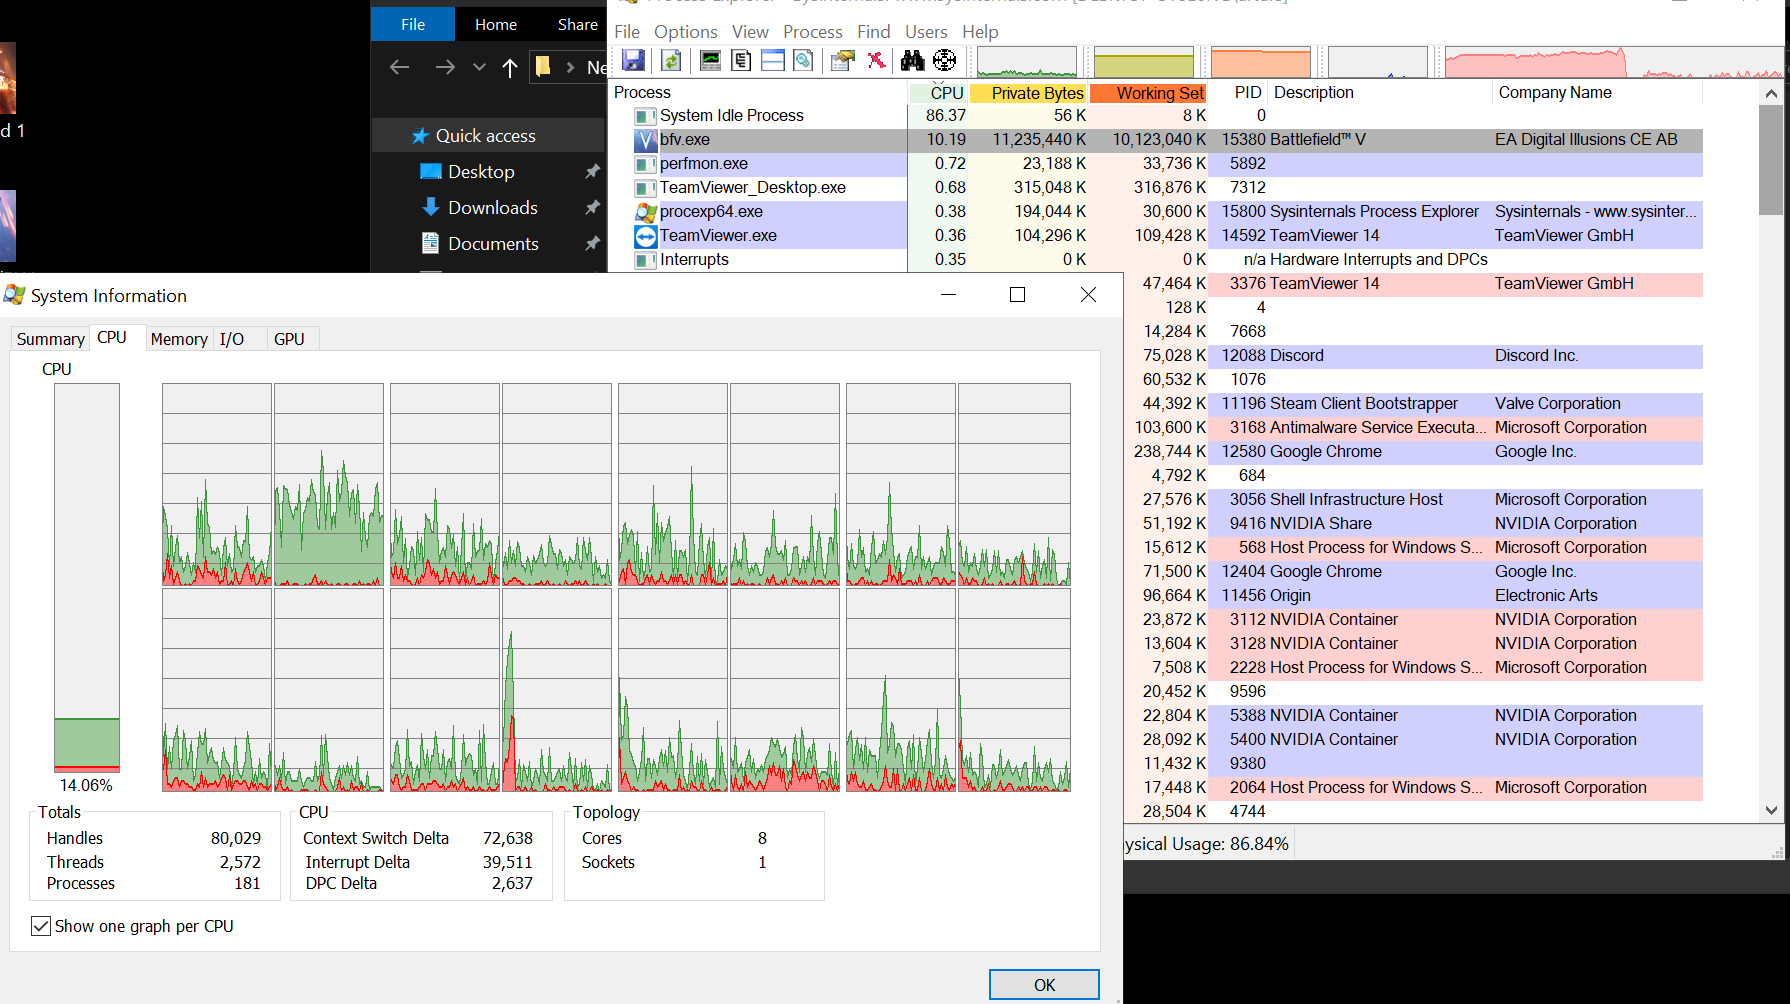Image resolution: width=1790 pixels, height=1004 pixels.
Task: Sort processes by the Private Bytes column
Action: 1037,93
